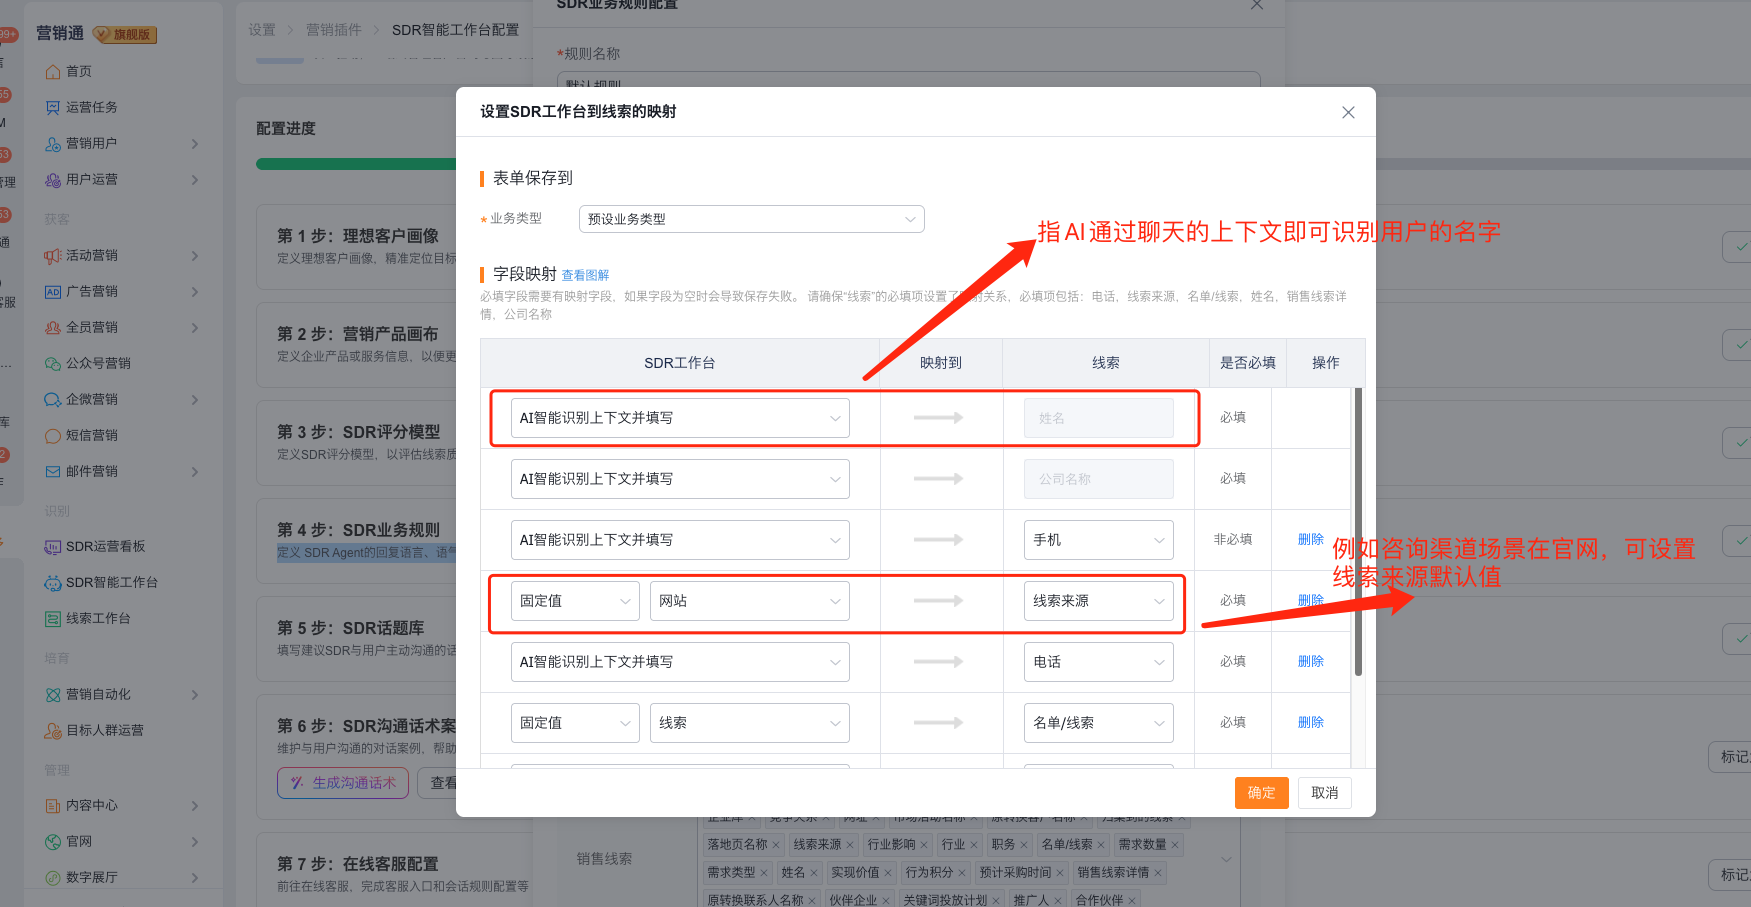
Task: Click the 运营任务 icon in sidebar
Action: (53, 108)
